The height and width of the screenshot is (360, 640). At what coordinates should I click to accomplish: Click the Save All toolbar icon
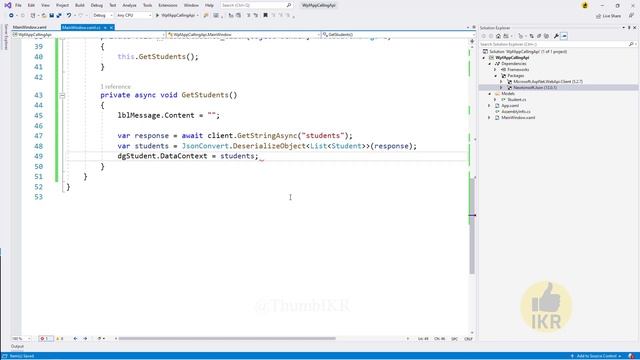59,15
